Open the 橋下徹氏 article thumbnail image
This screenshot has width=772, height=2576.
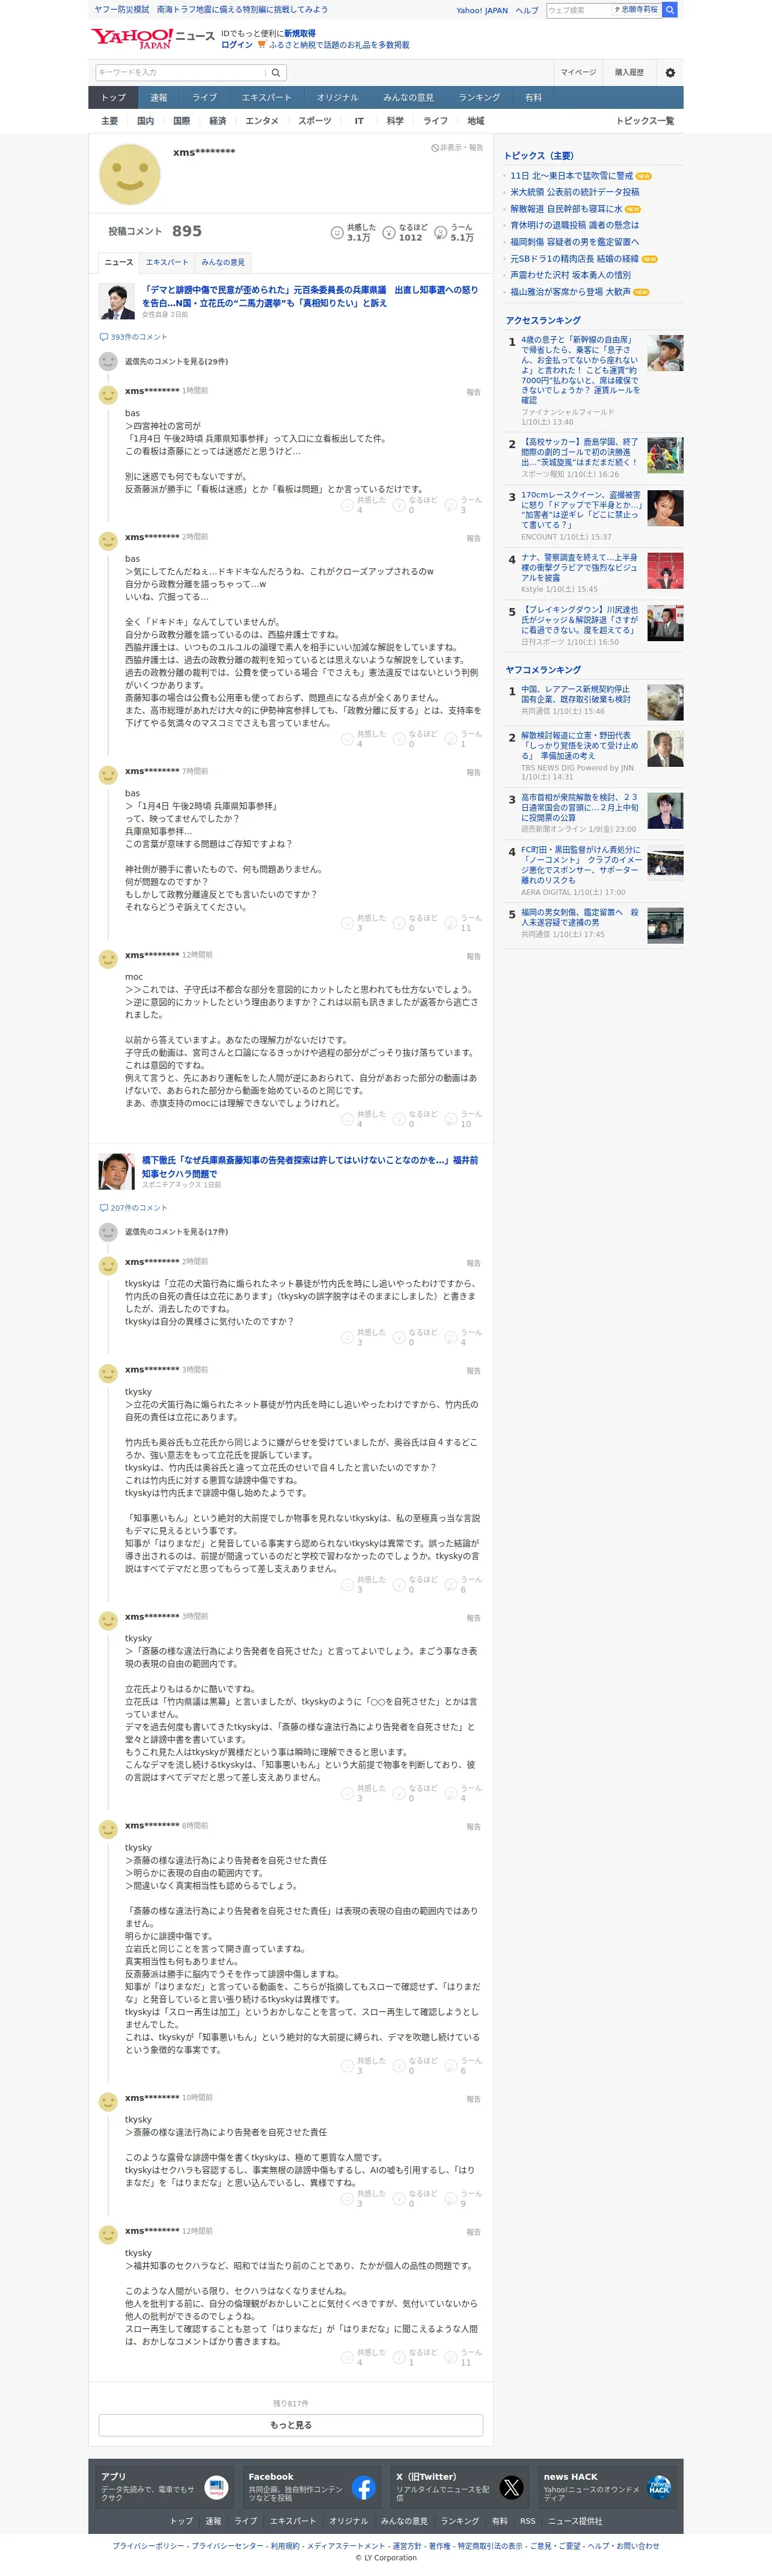117,1172
